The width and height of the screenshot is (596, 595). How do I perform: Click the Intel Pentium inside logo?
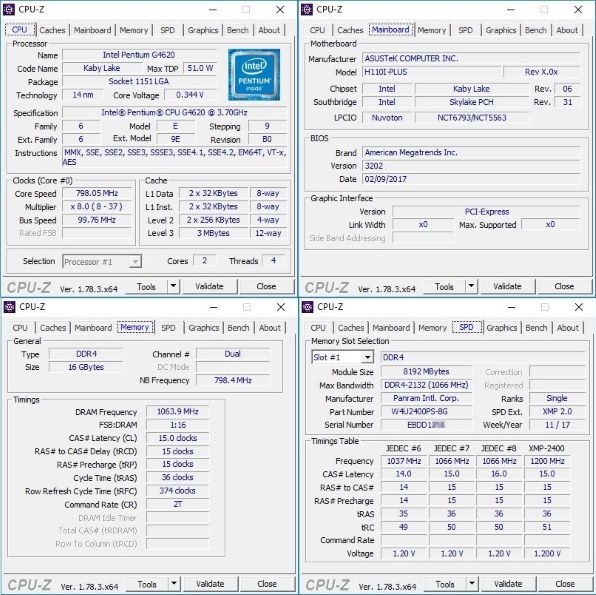(x=254, y=75)
